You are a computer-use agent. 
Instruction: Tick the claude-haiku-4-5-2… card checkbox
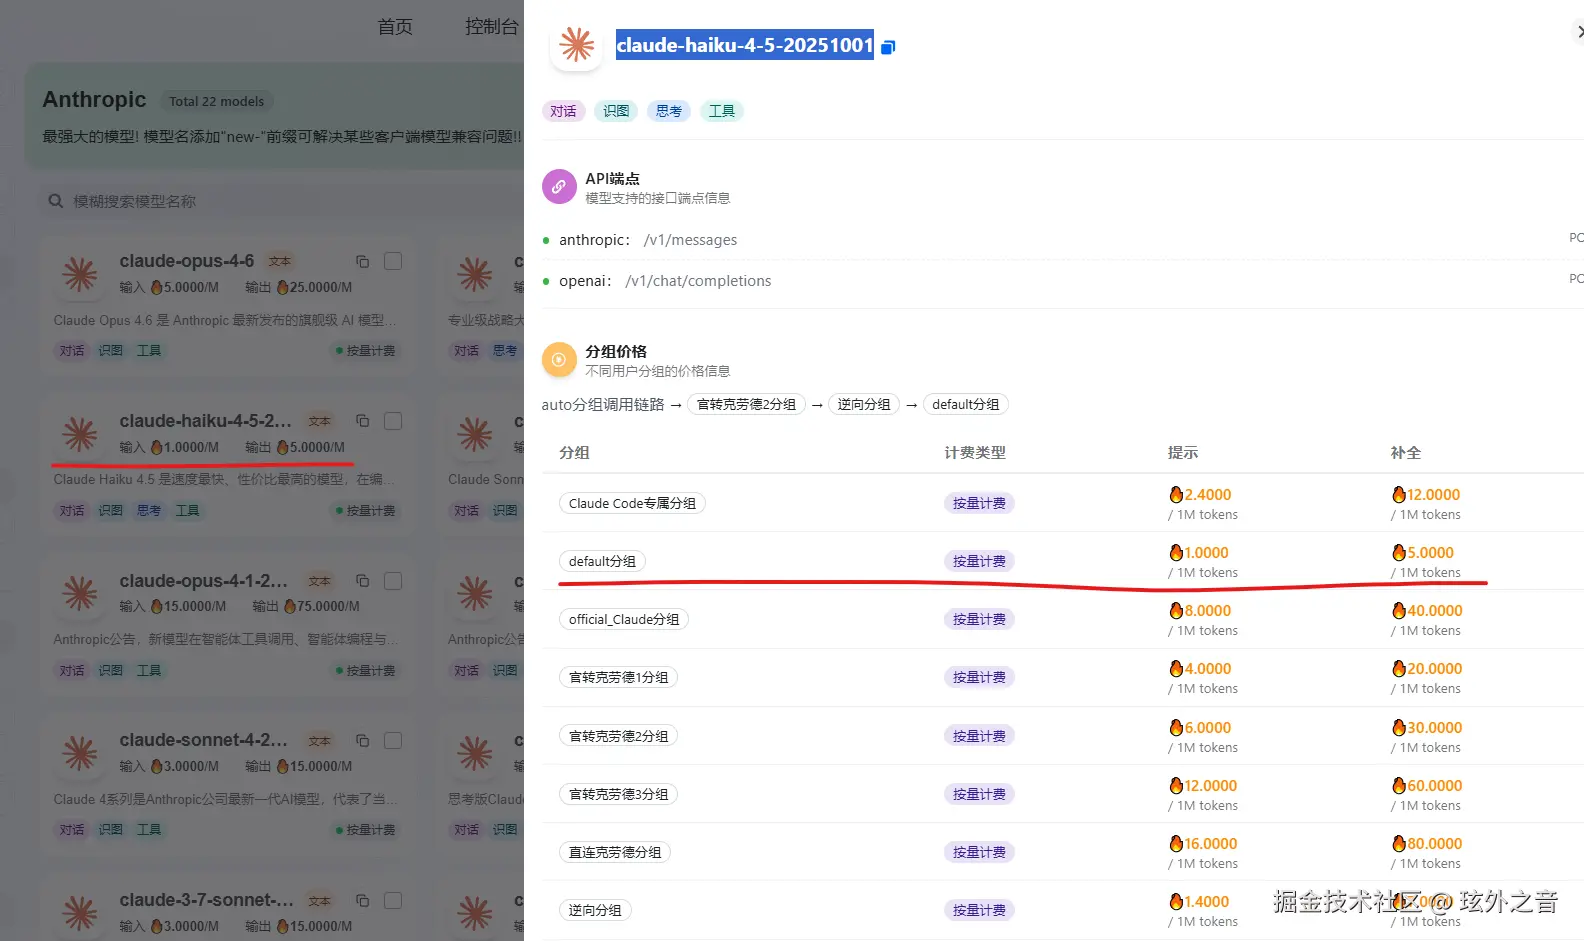(393, 421)
